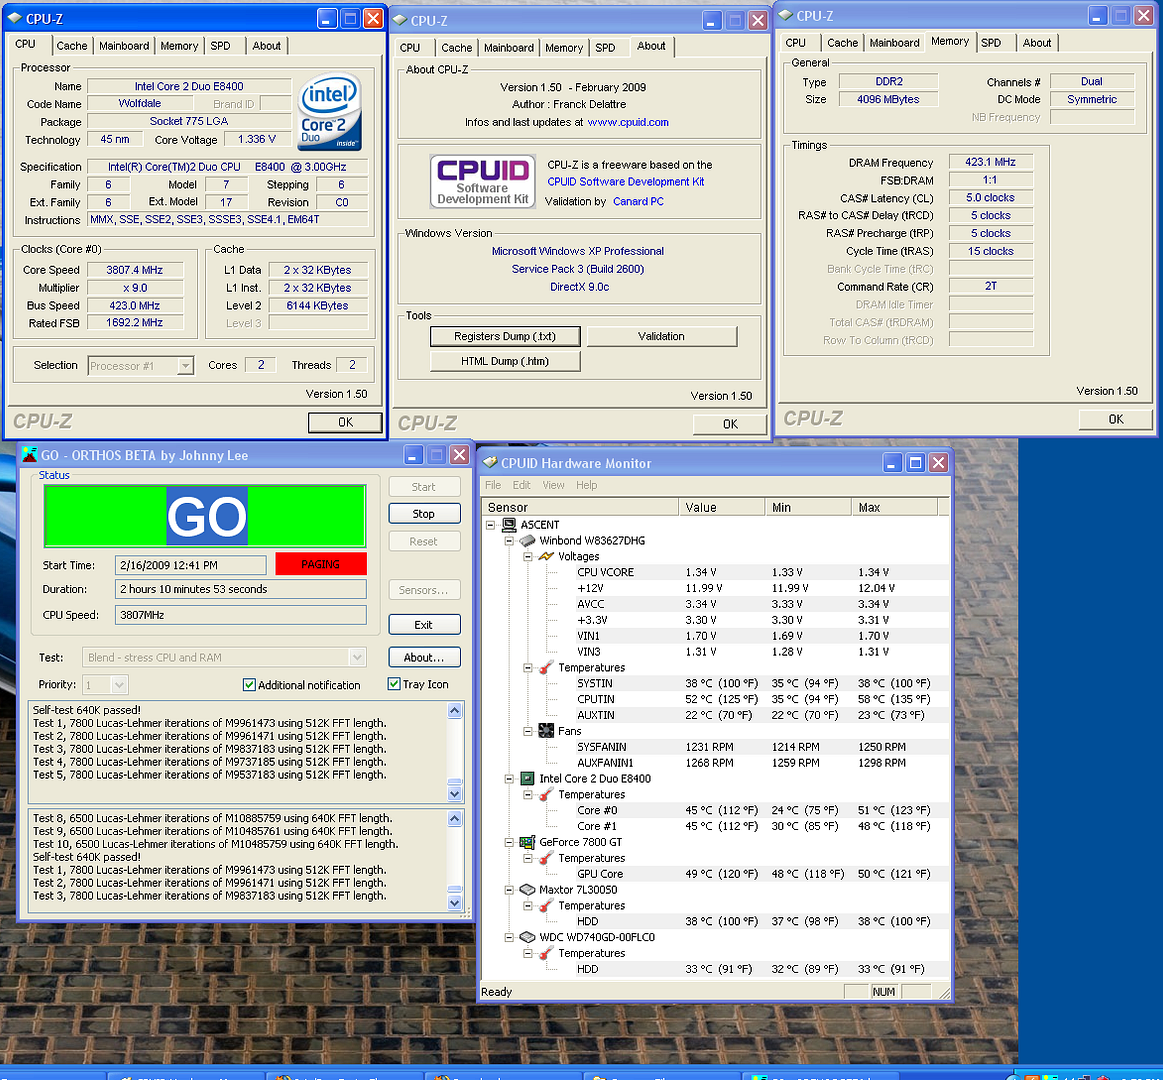Collapse the Voltages node
1163x1080 pixels.
(528, 556)
